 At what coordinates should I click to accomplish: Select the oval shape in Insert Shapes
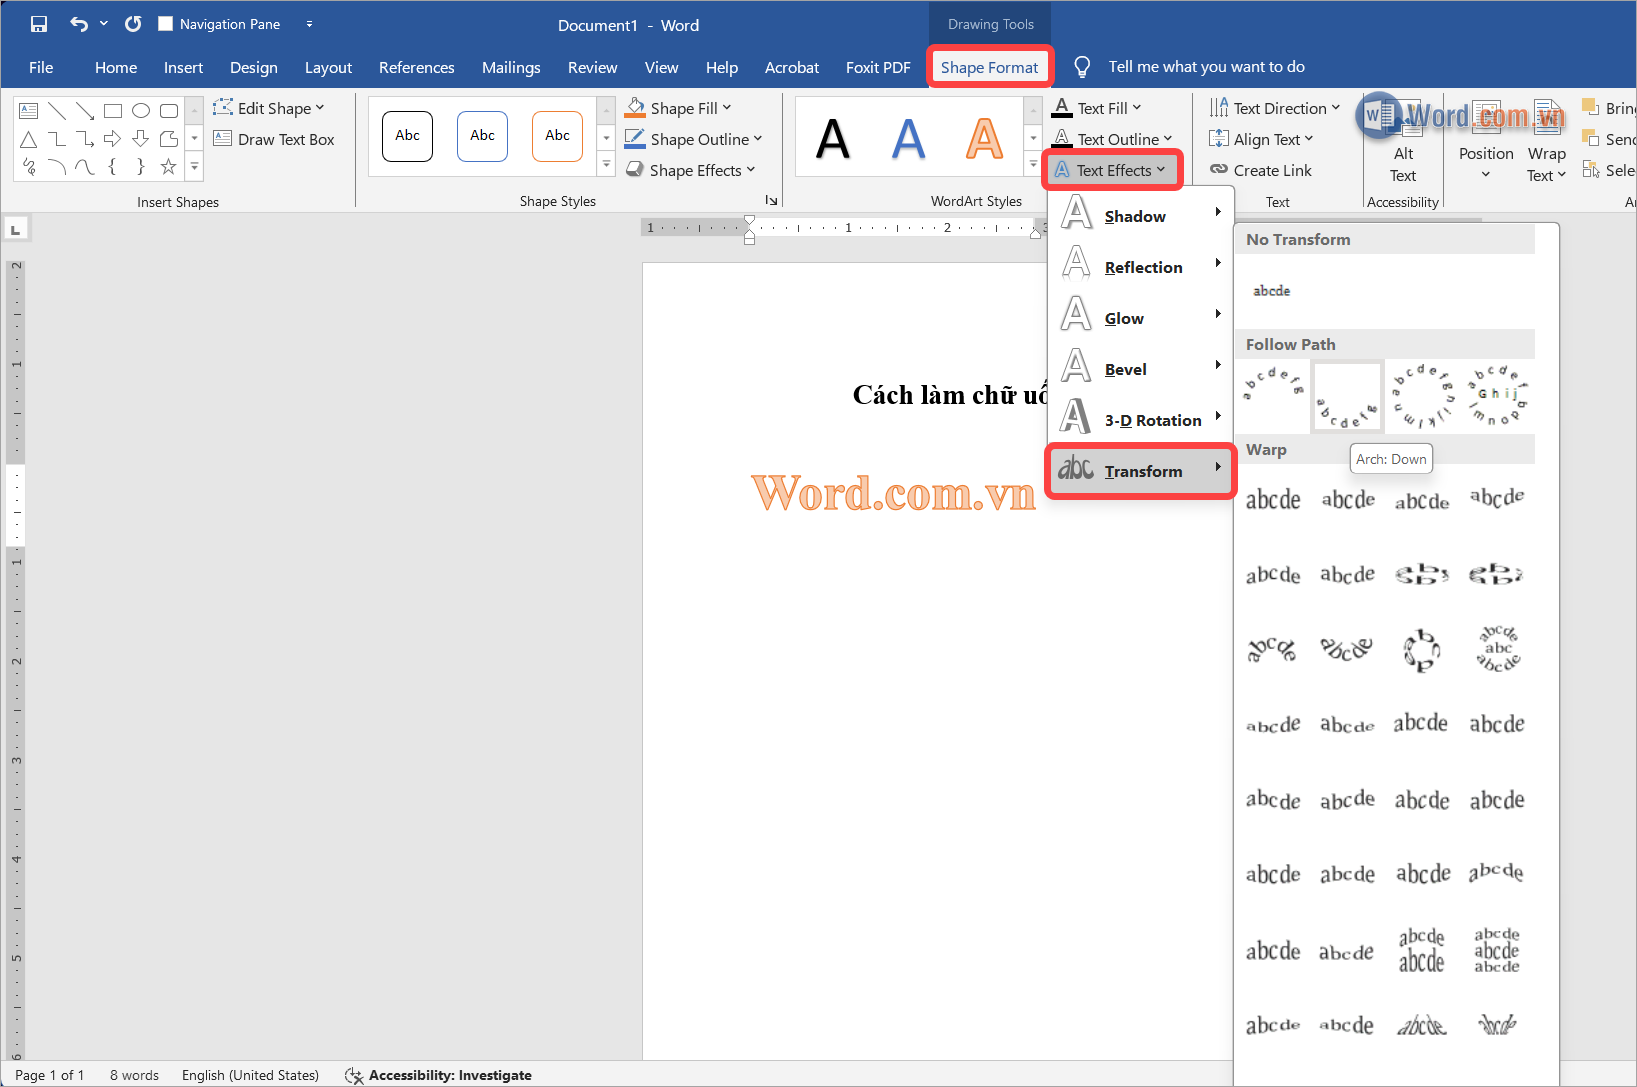(x=141, y=111)
